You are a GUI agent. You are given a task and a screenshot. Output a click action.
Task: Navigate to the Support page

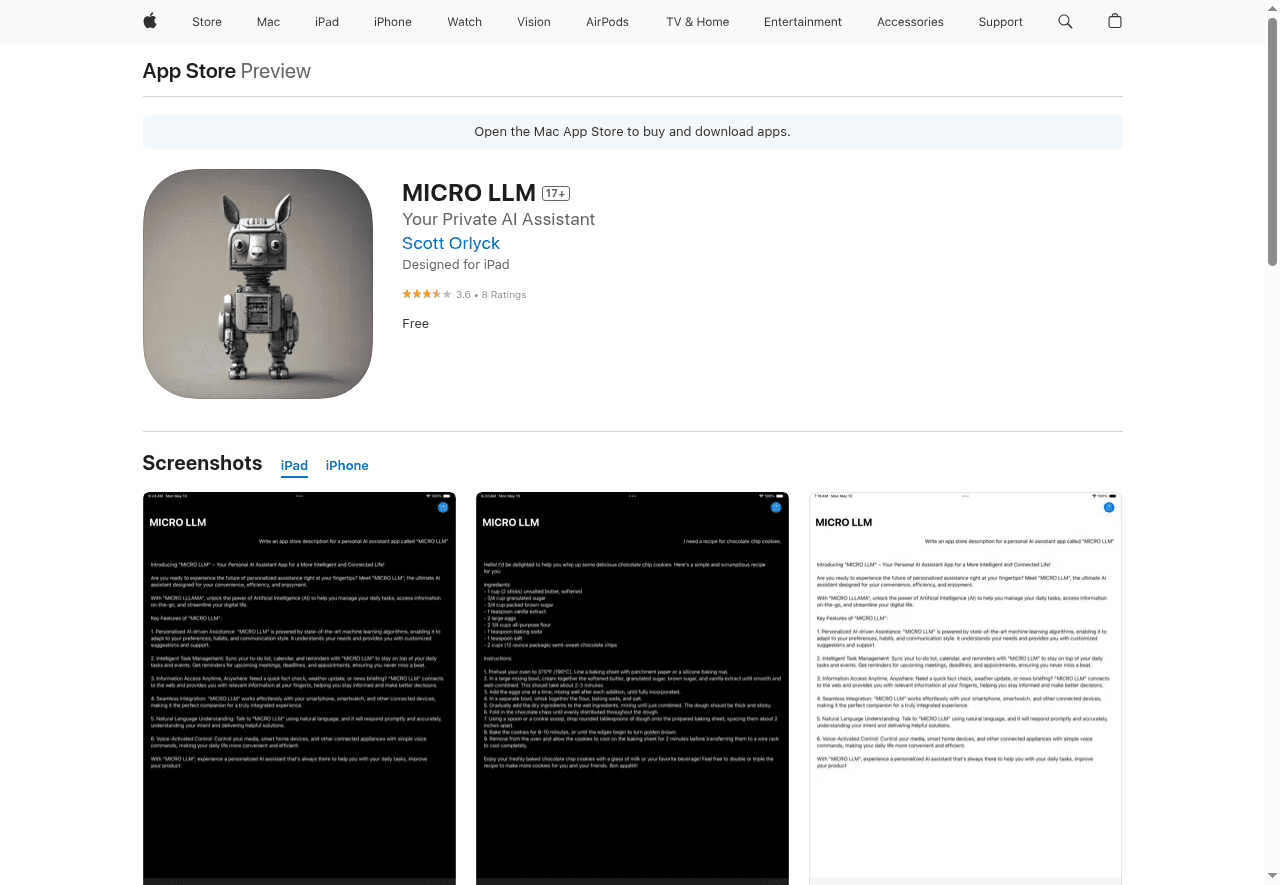(x=1001, y=22)
